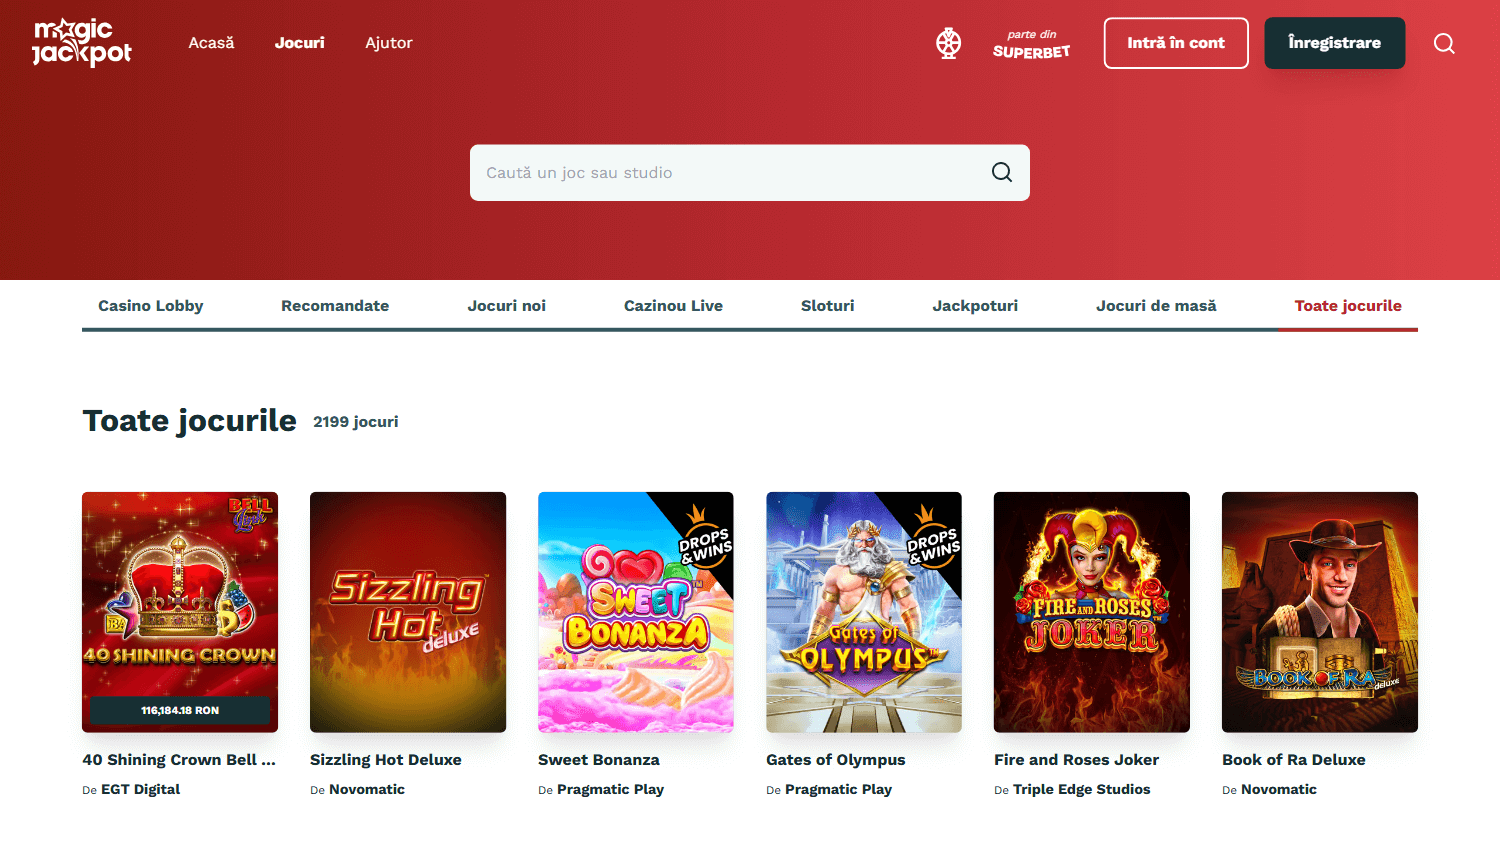1500x844 pixels.
Task: Open Ajutor in top navigation
Action: tap(389, 43)
